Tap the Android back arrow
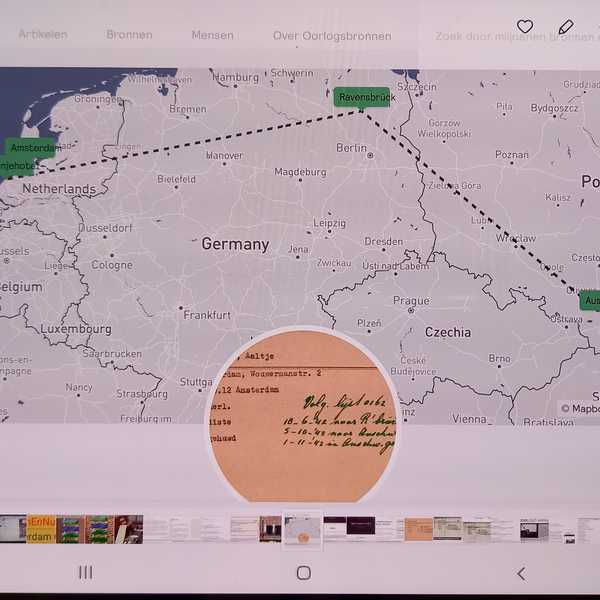This screenshot has width=600, height=600. (521, 574)
